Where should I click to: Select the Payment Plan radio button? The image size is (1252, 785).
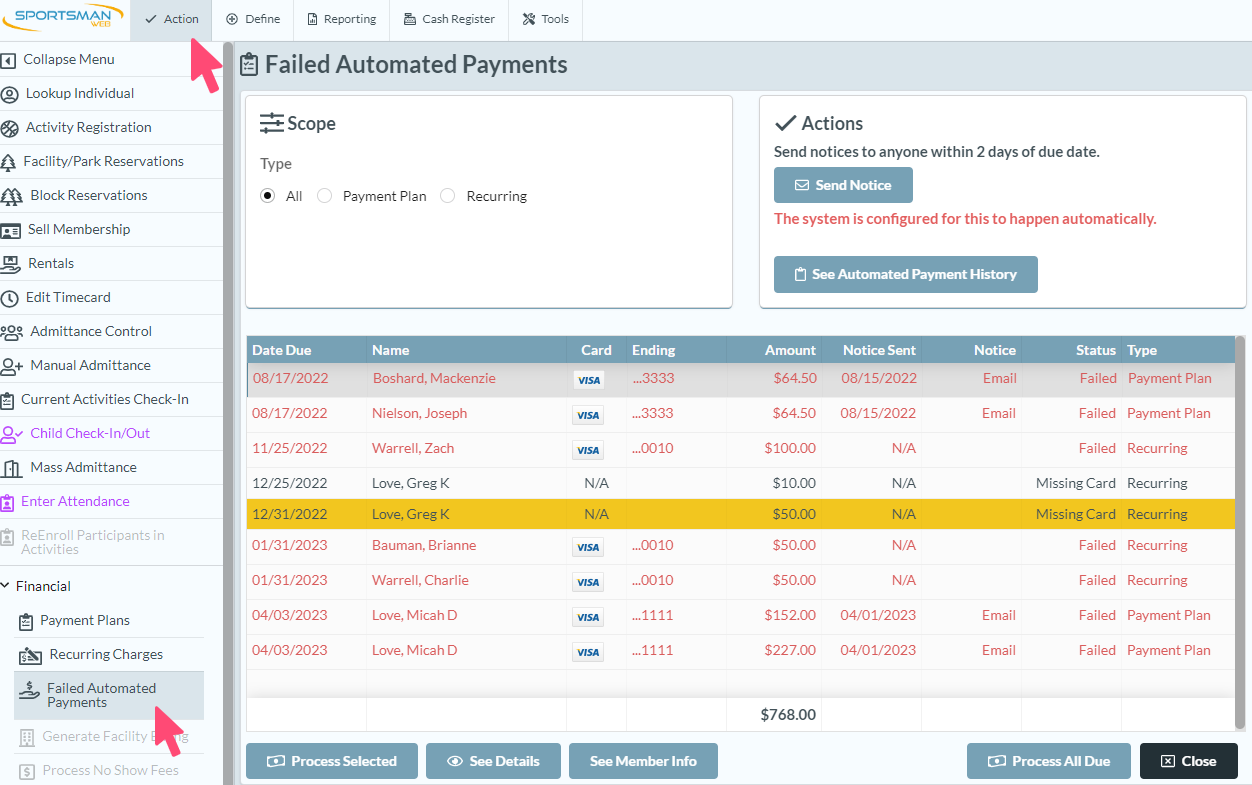tap(324, 196)
